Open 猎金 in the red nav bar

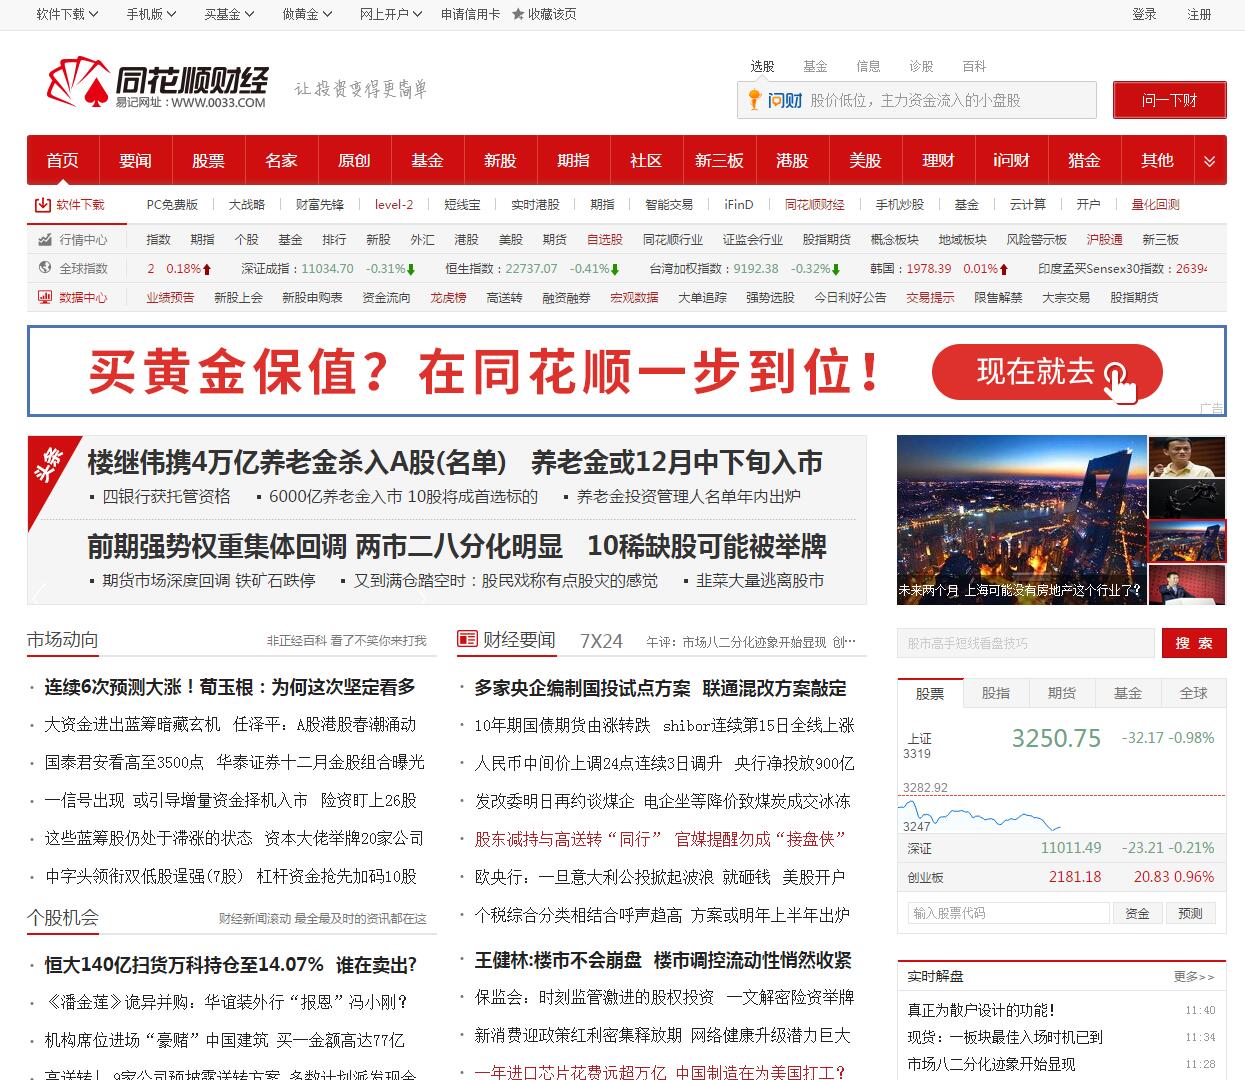1084,161
